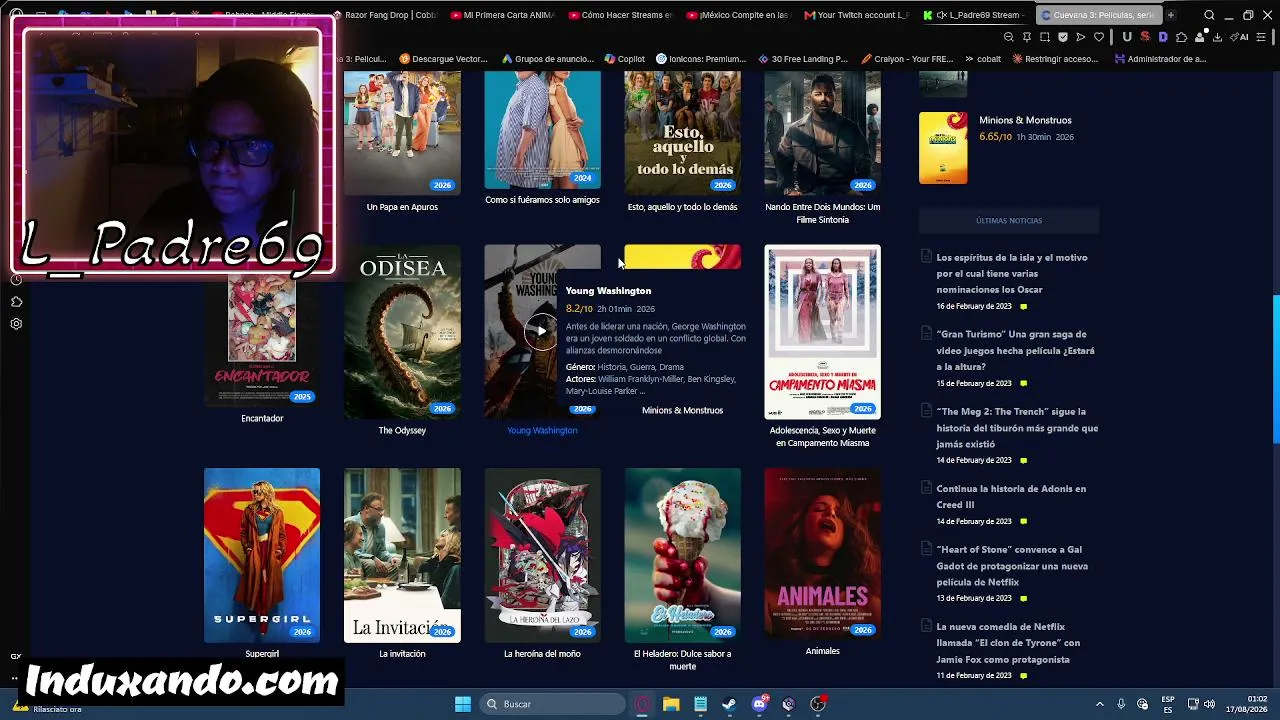The height and width of the screenshot is (720, 1280).
Task: Click the Minions & Monstruos sidebar title
Action: (1025, 120)
